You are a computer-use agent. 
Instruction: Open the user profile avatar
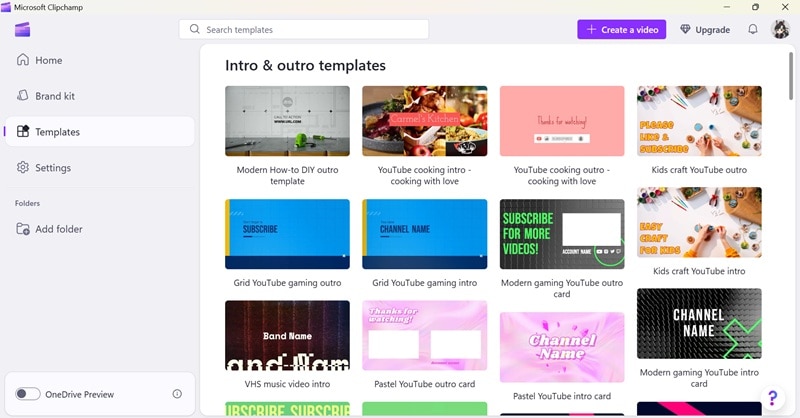(x=780, y=29)
